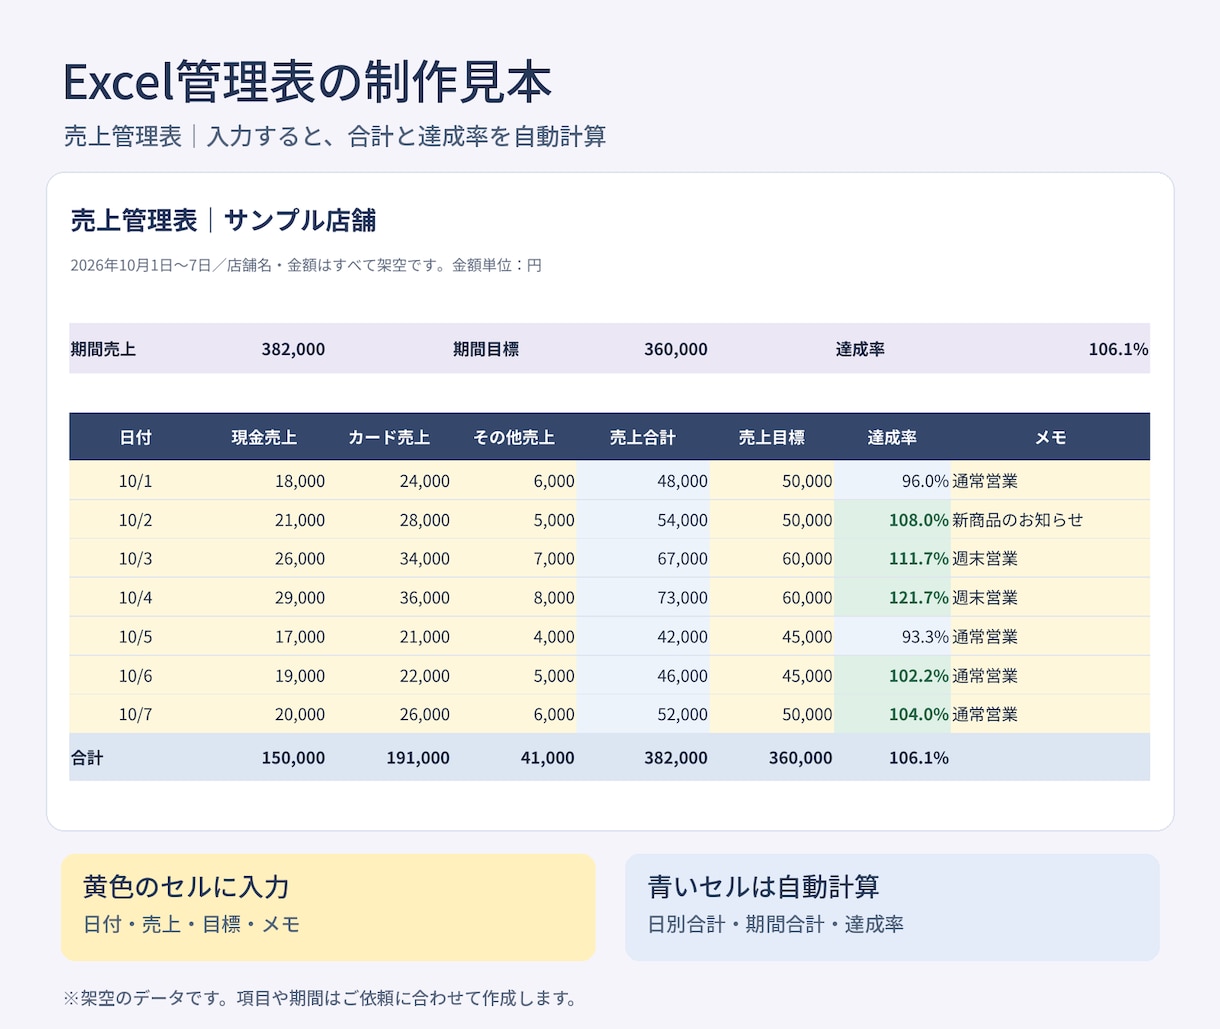
Task: Click the 青いセルは自動計算 legend card
Action: pos(892,907)
